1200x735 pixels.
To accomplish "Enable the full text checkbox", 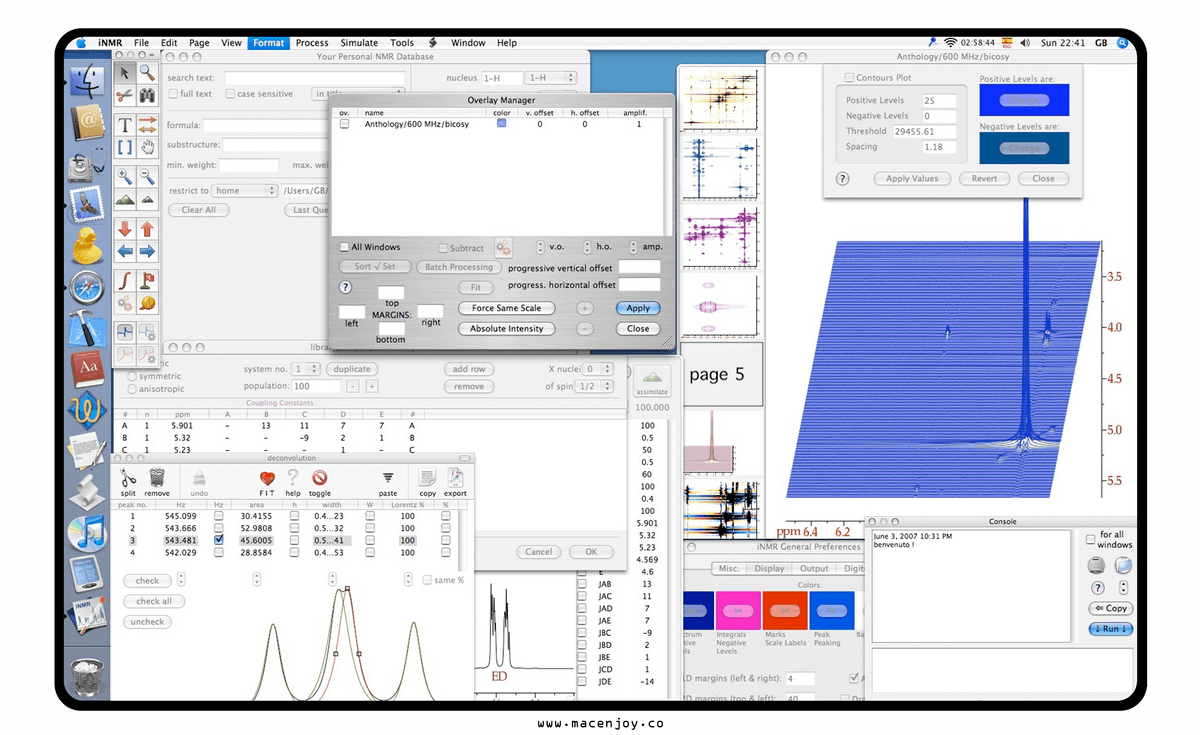I will [173, 94].
